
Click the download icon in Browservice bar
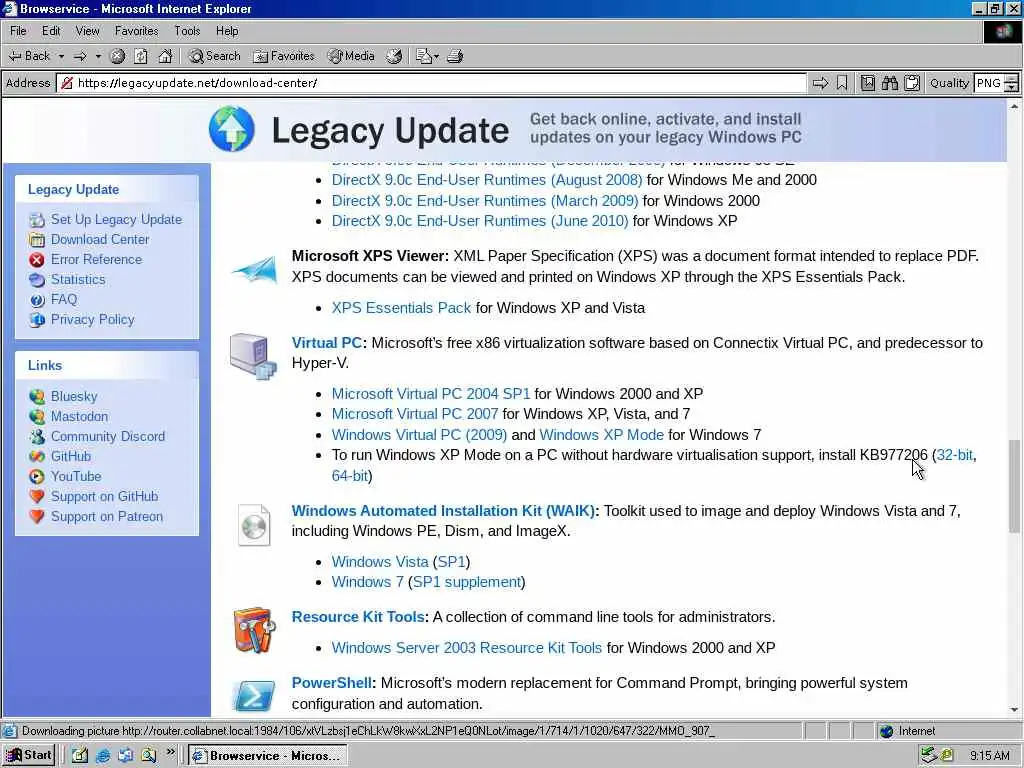[867, 83]
